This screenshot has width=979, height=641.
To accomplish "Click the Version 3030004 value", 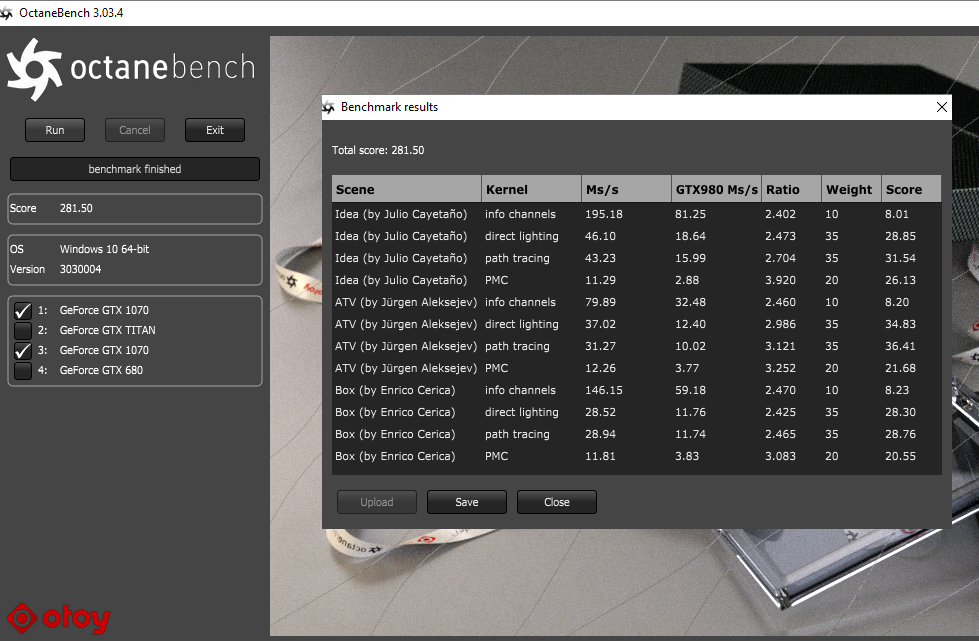I will (x=81, y=269).
